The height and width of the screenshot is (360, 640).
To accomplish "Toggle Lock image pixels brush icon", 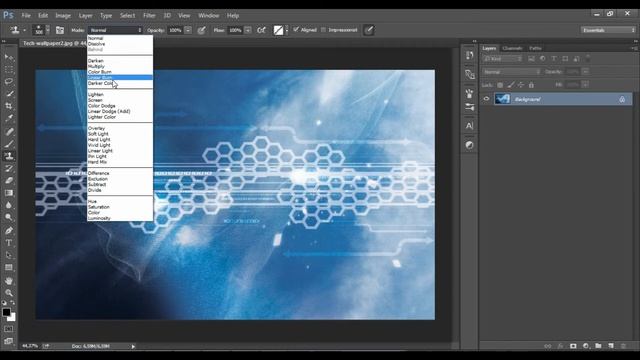I will 511,85.
